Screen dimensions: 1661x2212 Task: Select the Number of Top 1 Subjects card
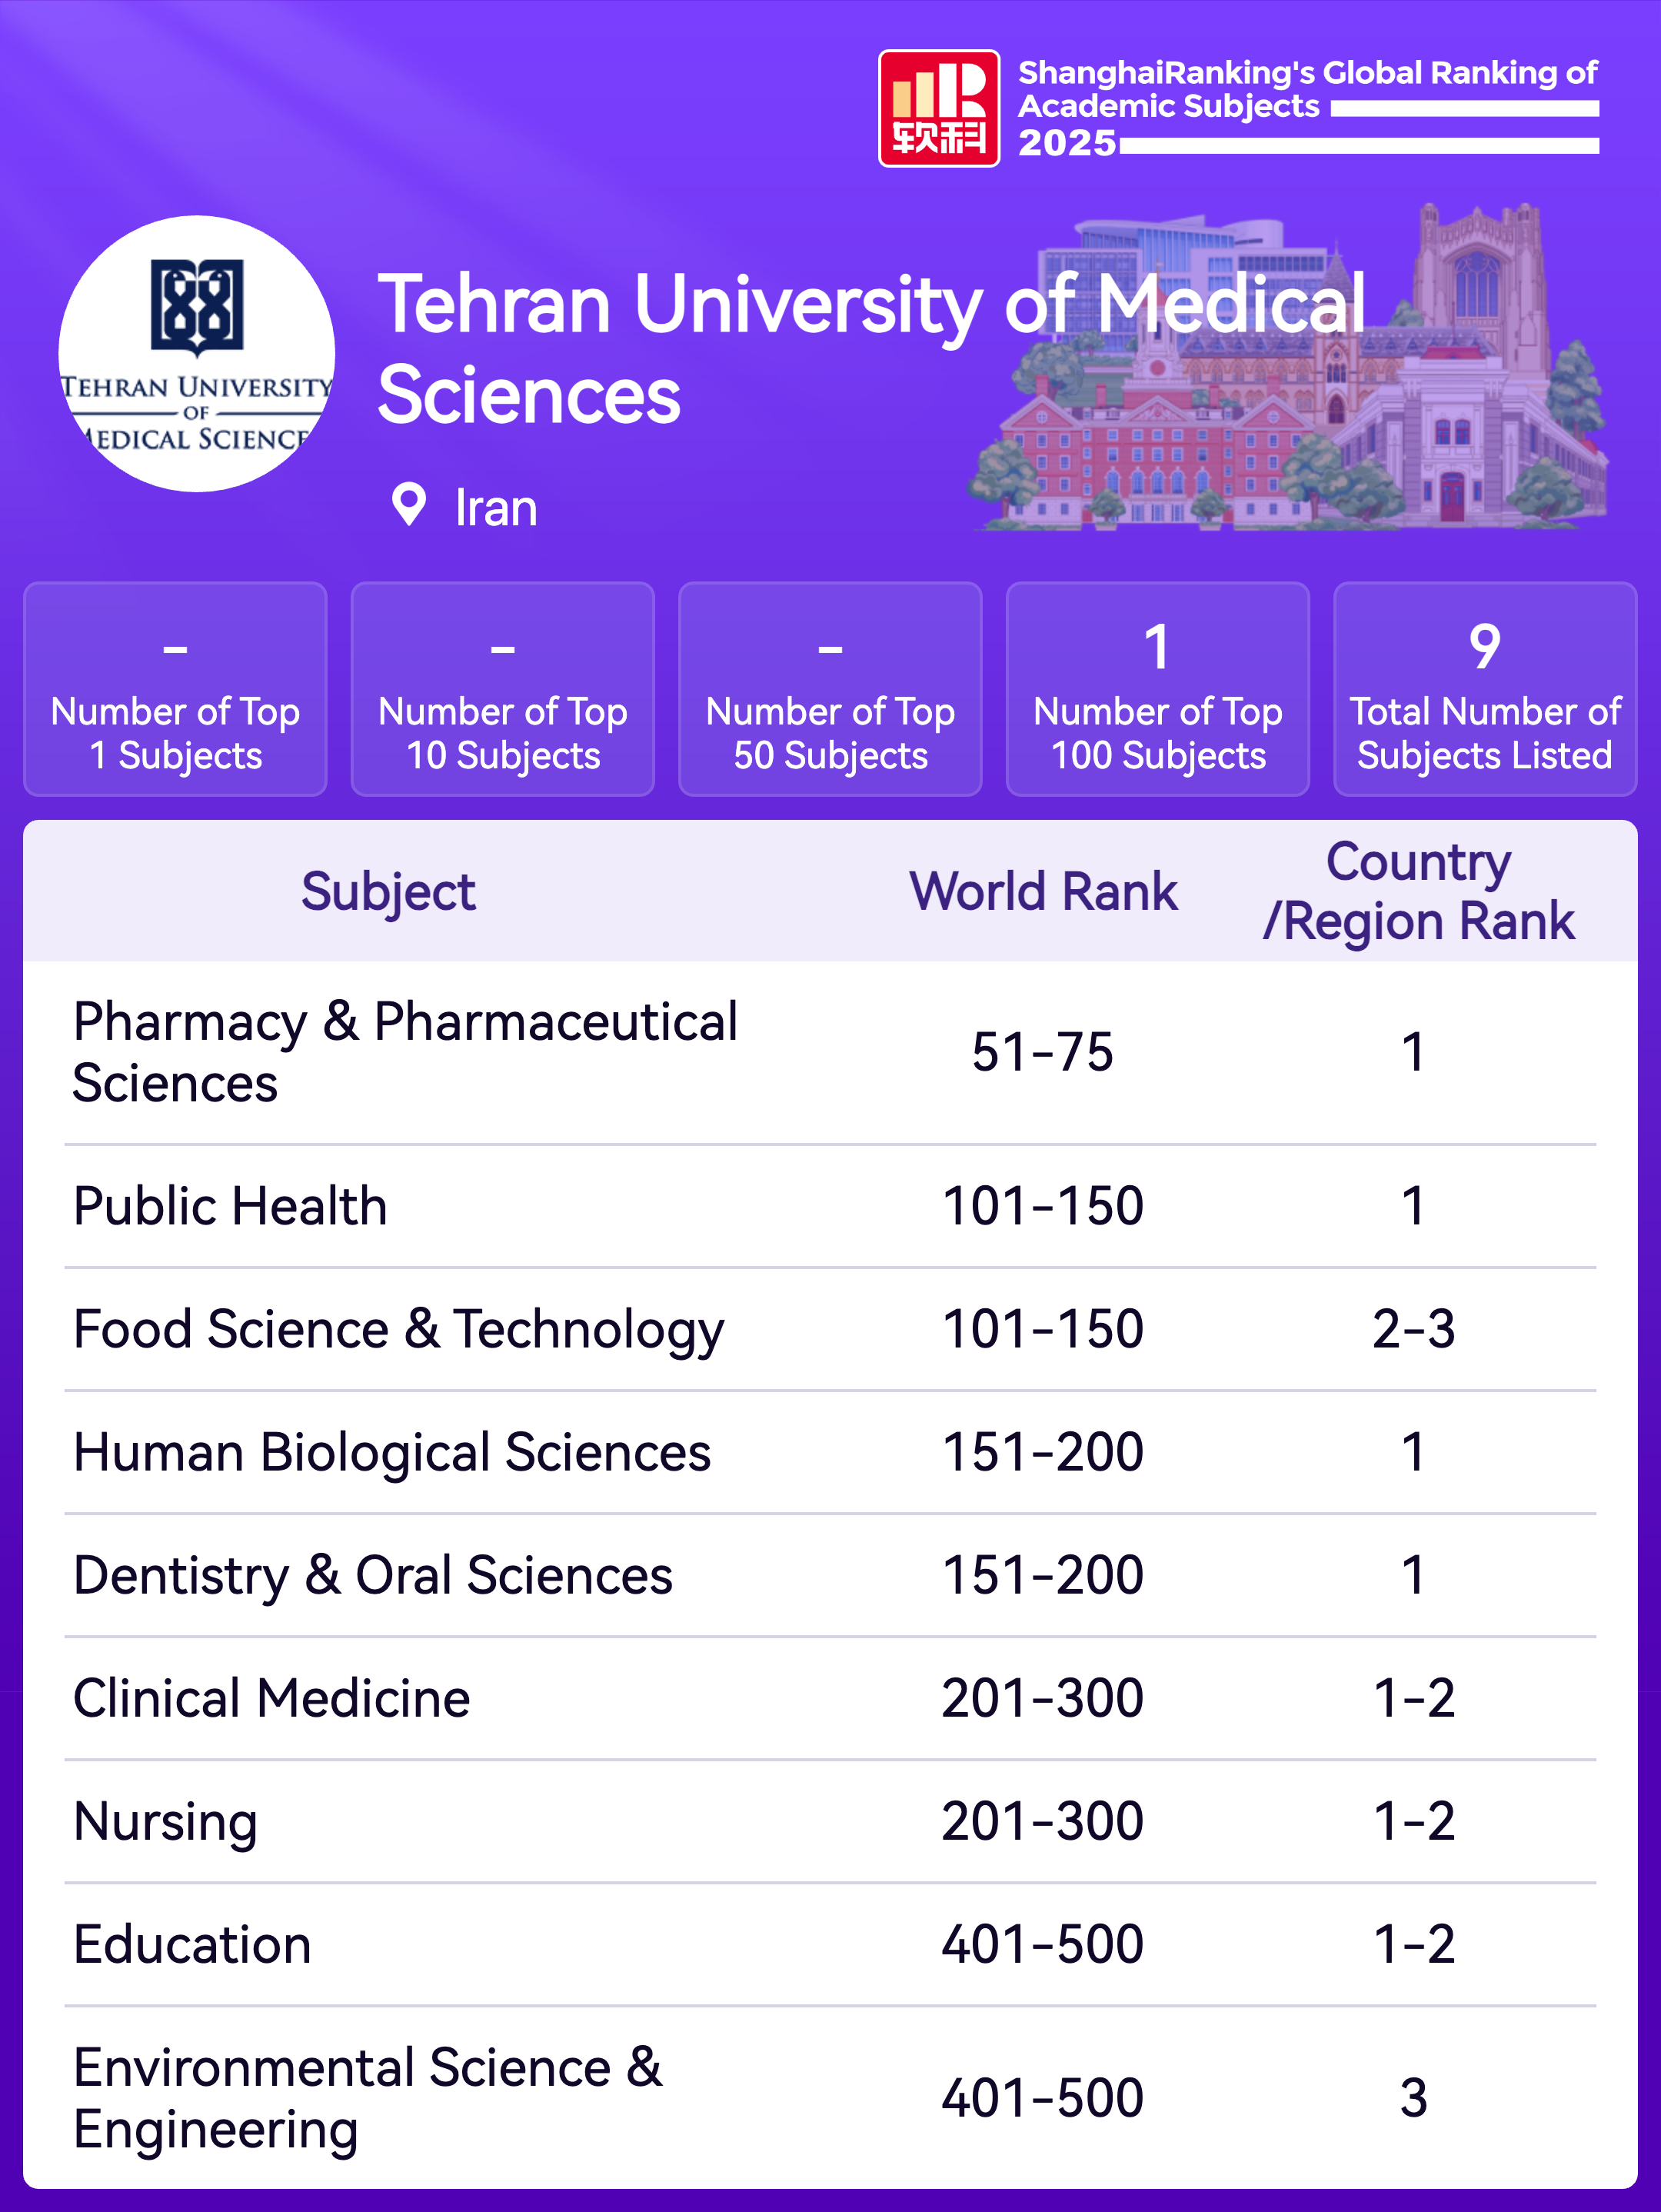pos(175,689)
